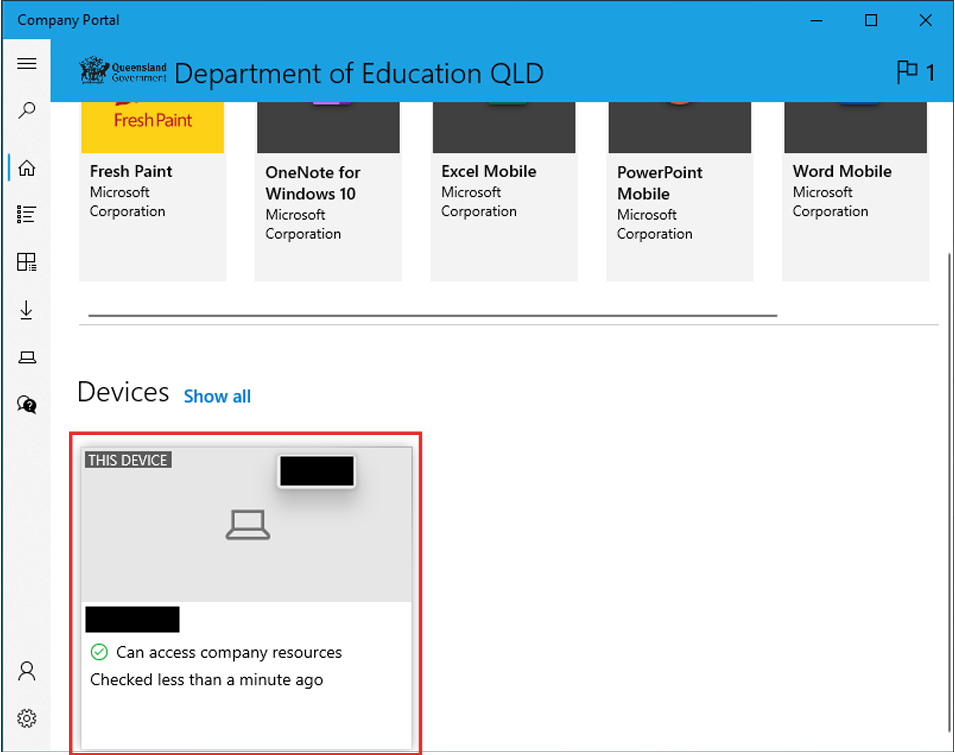Open the hamburger navigation menu
Image resolution: width=955 pixels, height=755 pixels.
point(27,63)
